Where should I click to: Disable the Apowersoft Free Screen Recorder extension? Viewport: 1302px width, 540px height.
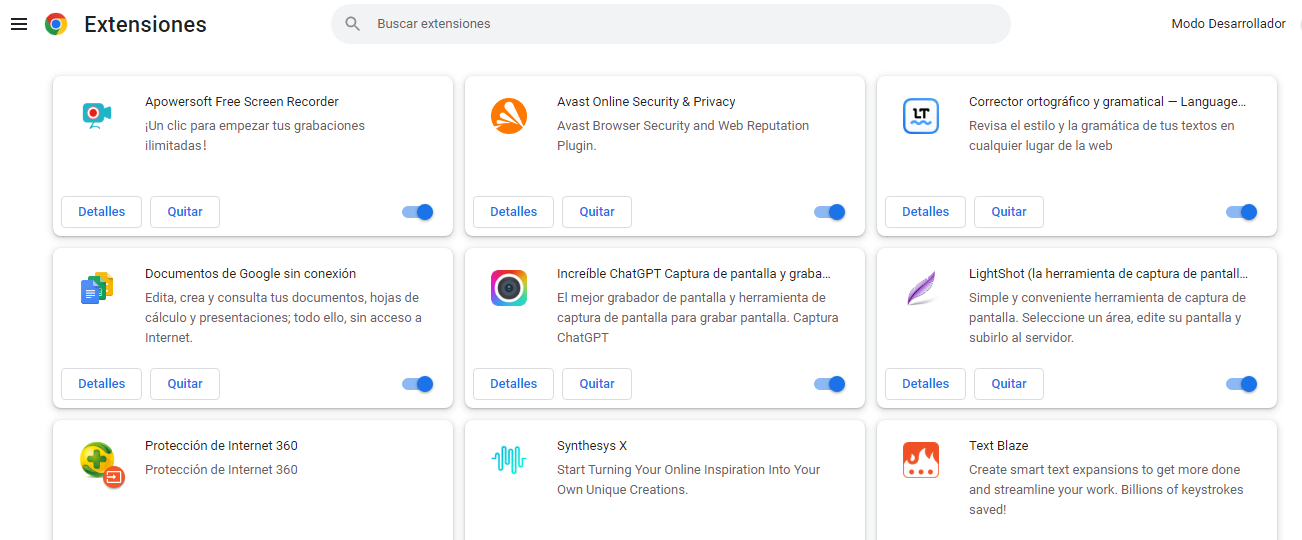(418, 212)
